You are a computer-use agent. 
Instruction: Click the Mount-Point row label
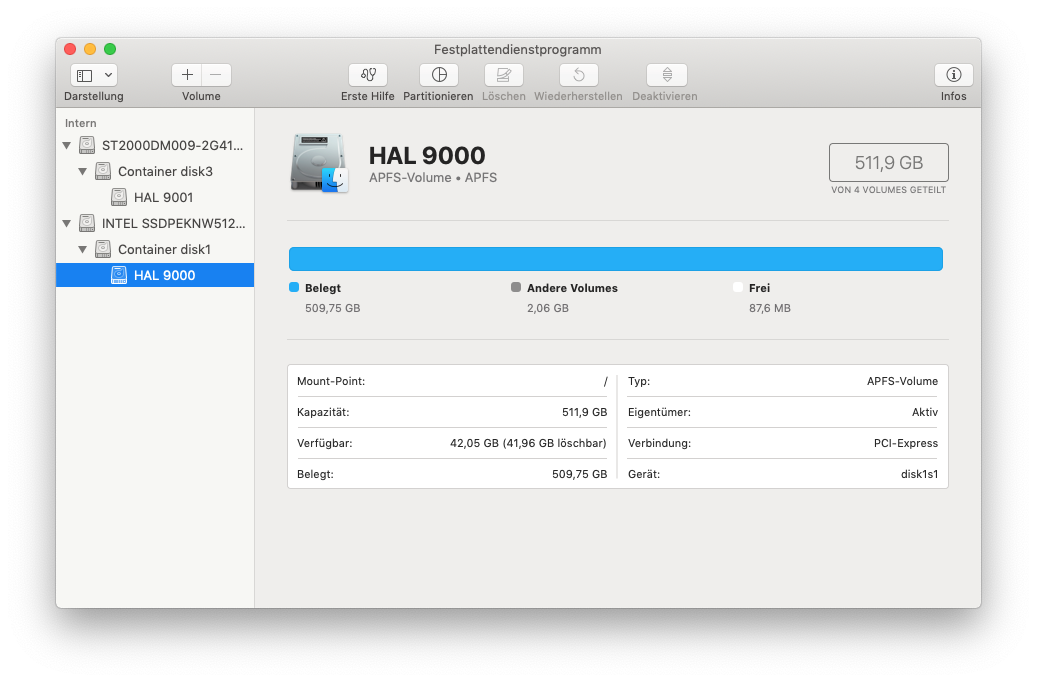[x=331, y=381]
